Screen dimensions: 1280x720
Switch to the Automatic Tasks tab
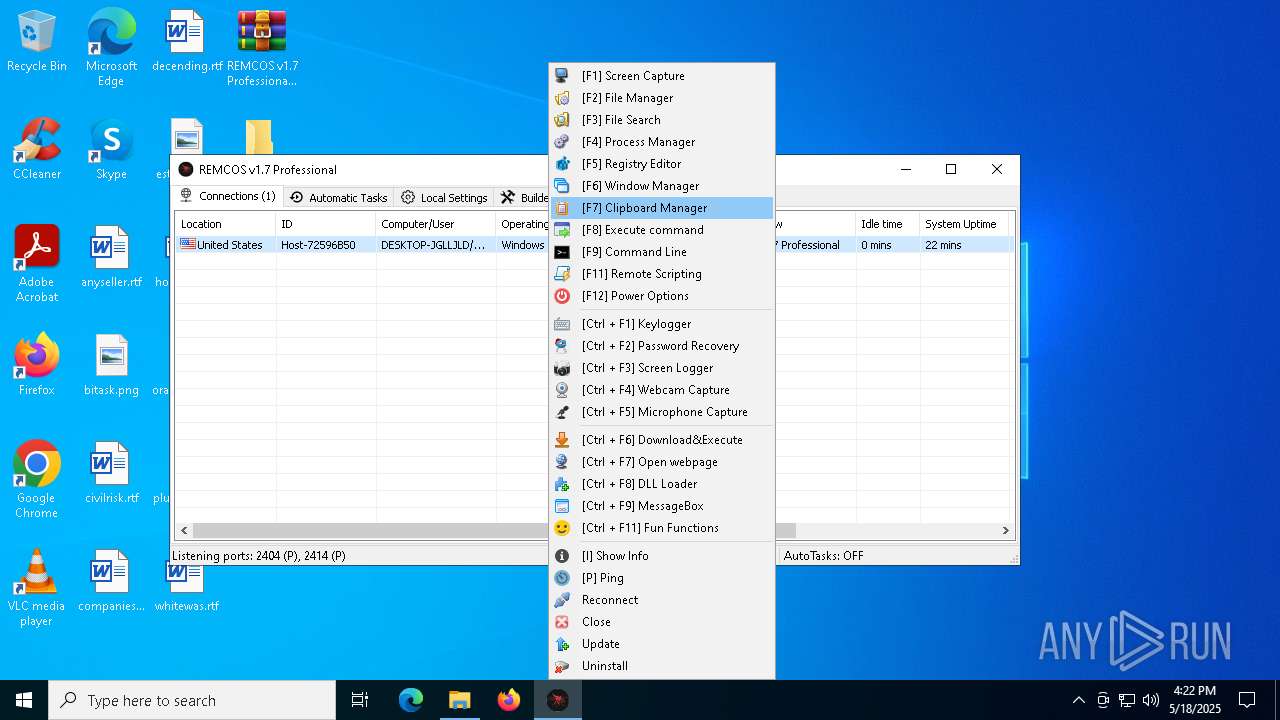(338, 198)
